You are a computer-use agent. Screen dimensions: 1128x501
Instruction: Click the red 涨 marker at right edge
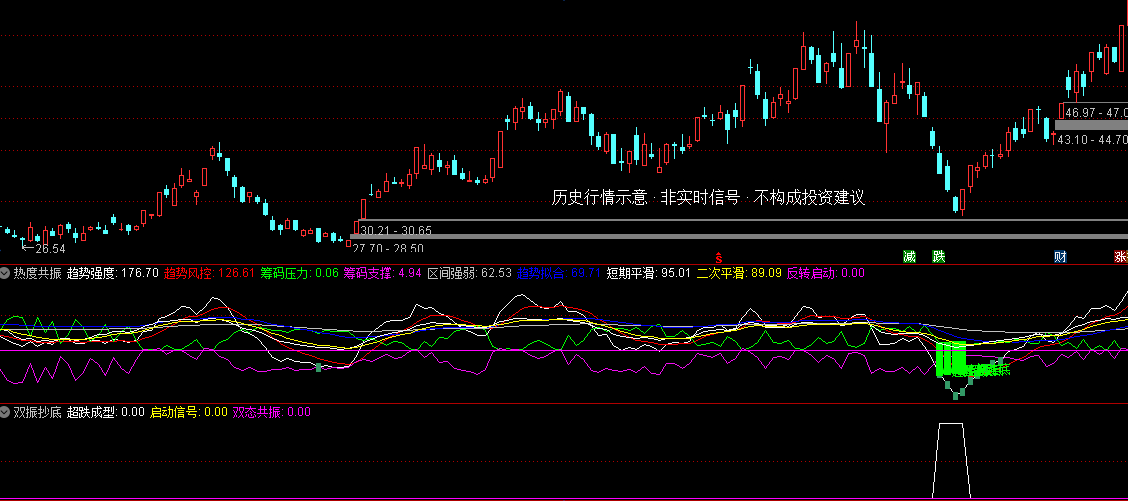click(1121, 256)
